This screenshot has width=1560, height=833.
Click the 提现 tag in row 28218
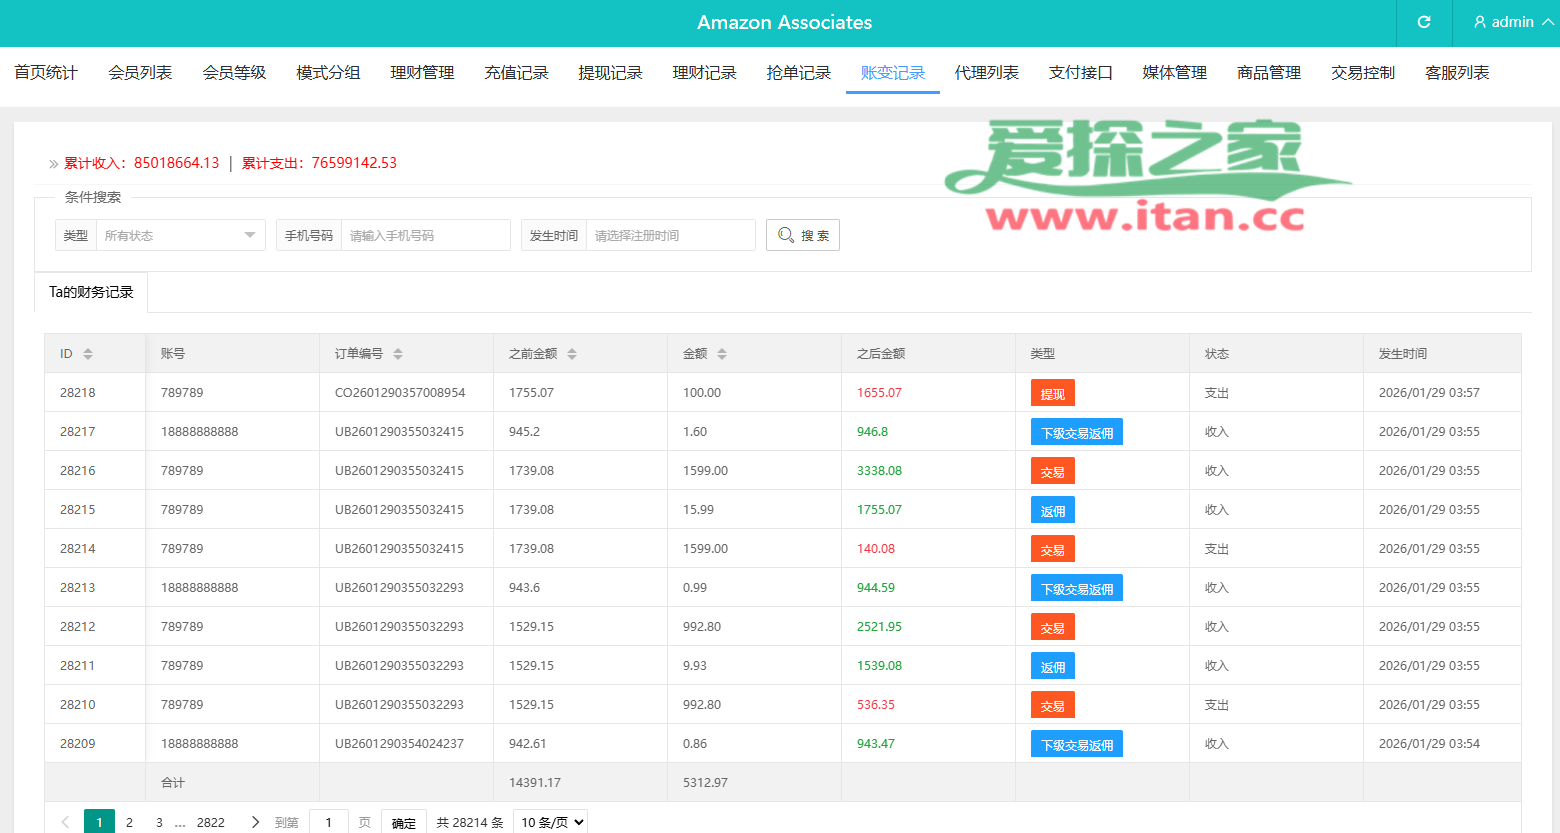pos(1052,393)
